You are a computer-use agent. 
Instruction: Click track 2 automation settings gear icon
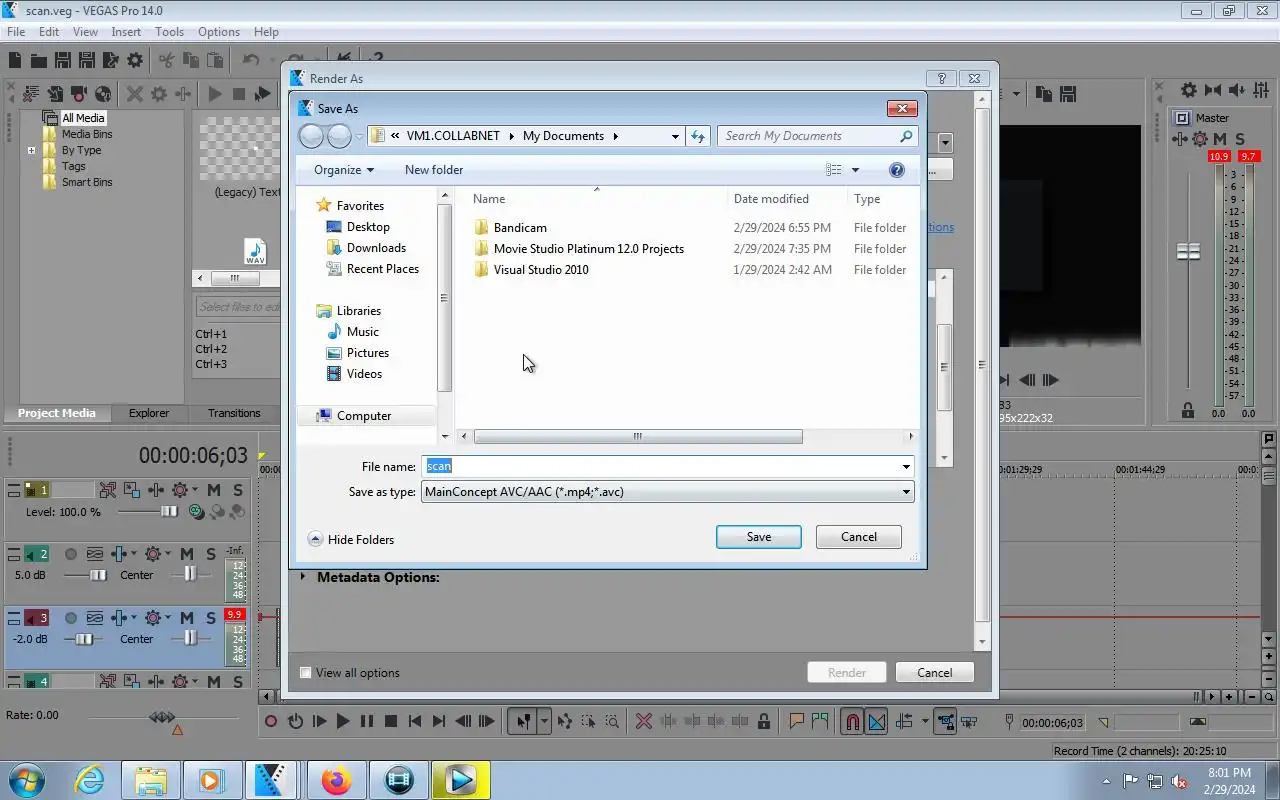[x=155, y=554]
